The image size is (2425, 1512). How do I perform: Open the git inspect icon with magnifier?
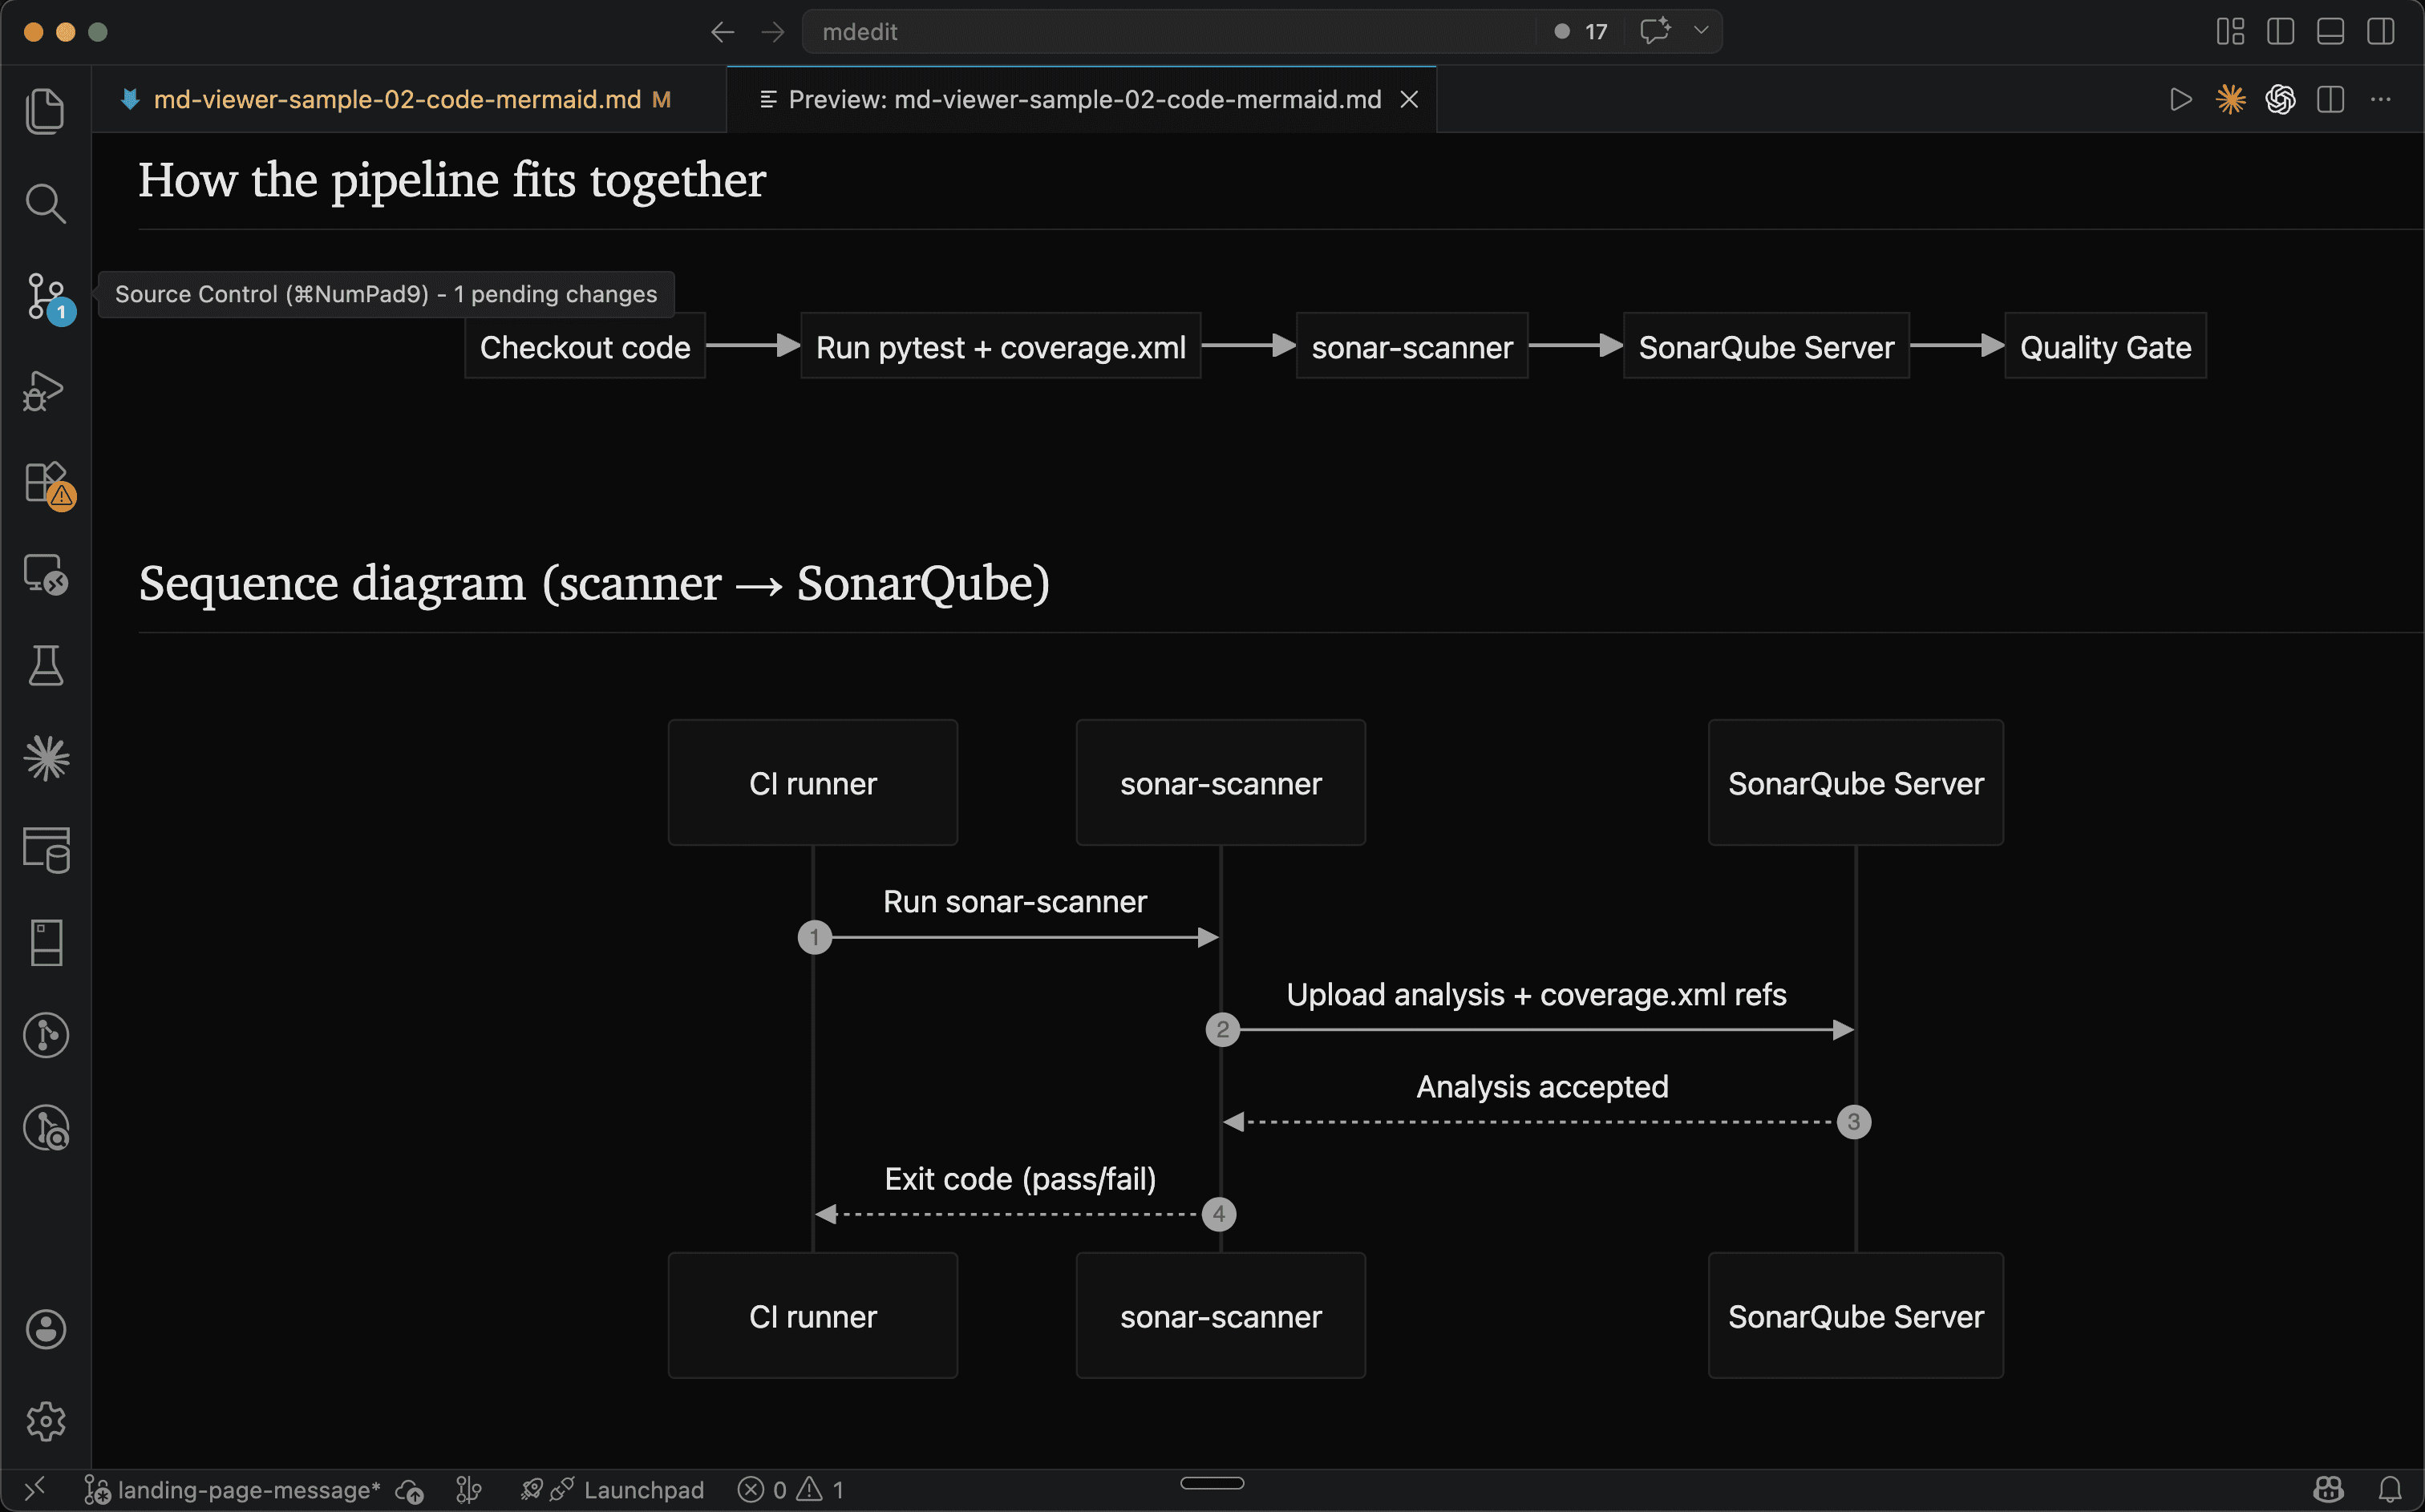pyautogui.click(x=45, y=1127)
